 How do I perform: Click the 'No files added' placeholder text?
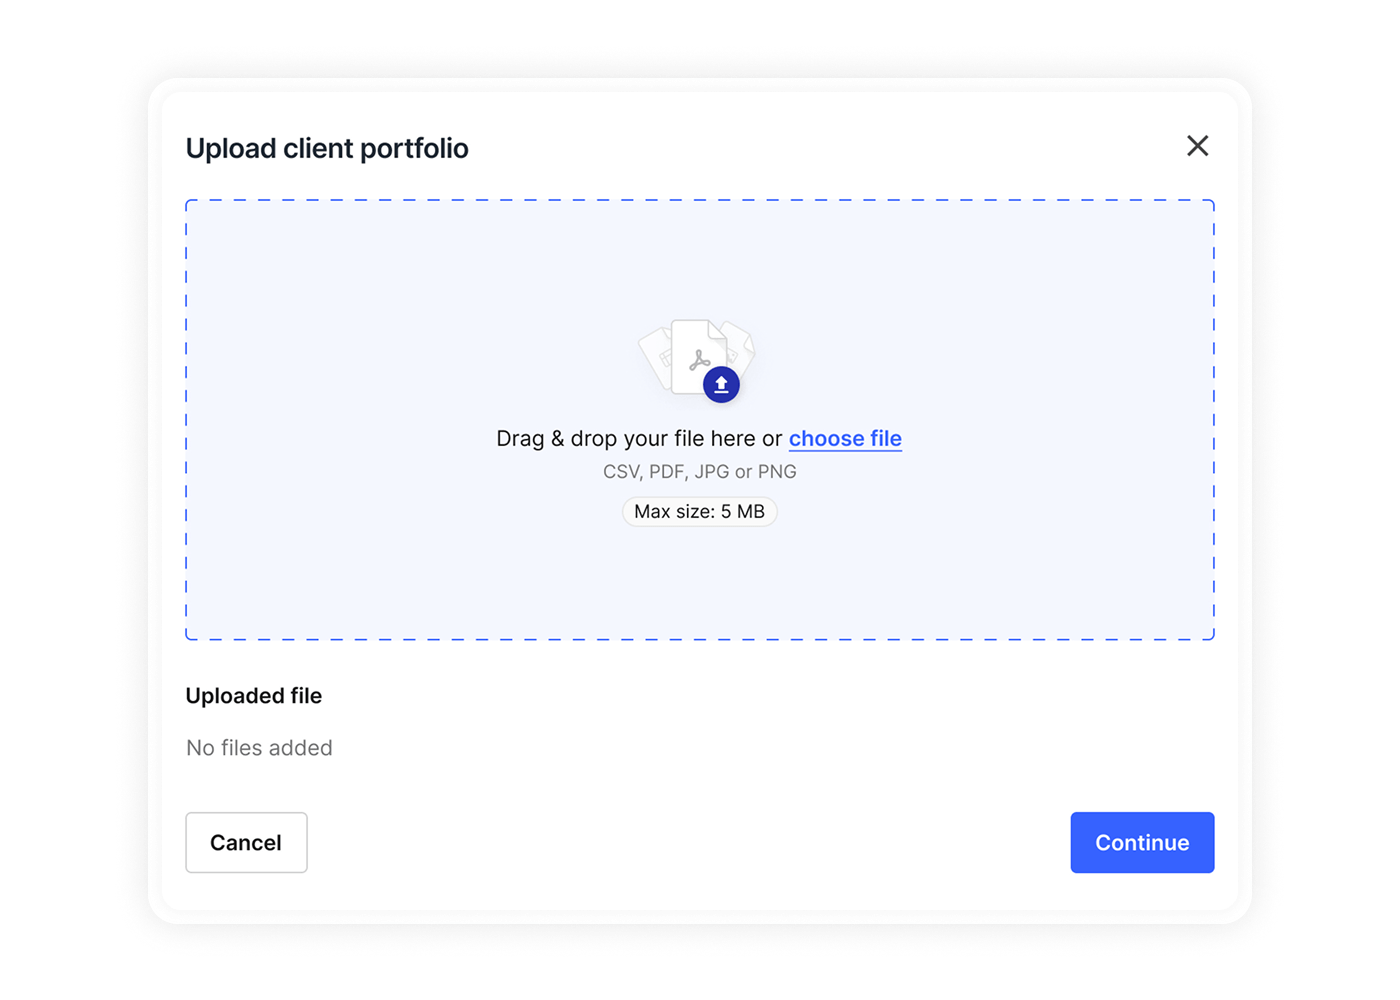[259, 748]
